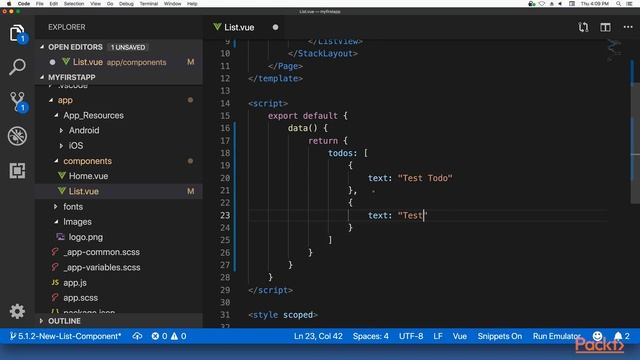The image size is (640, 360).
Task: Expand the iOS folder
Action: pos(61,146)
